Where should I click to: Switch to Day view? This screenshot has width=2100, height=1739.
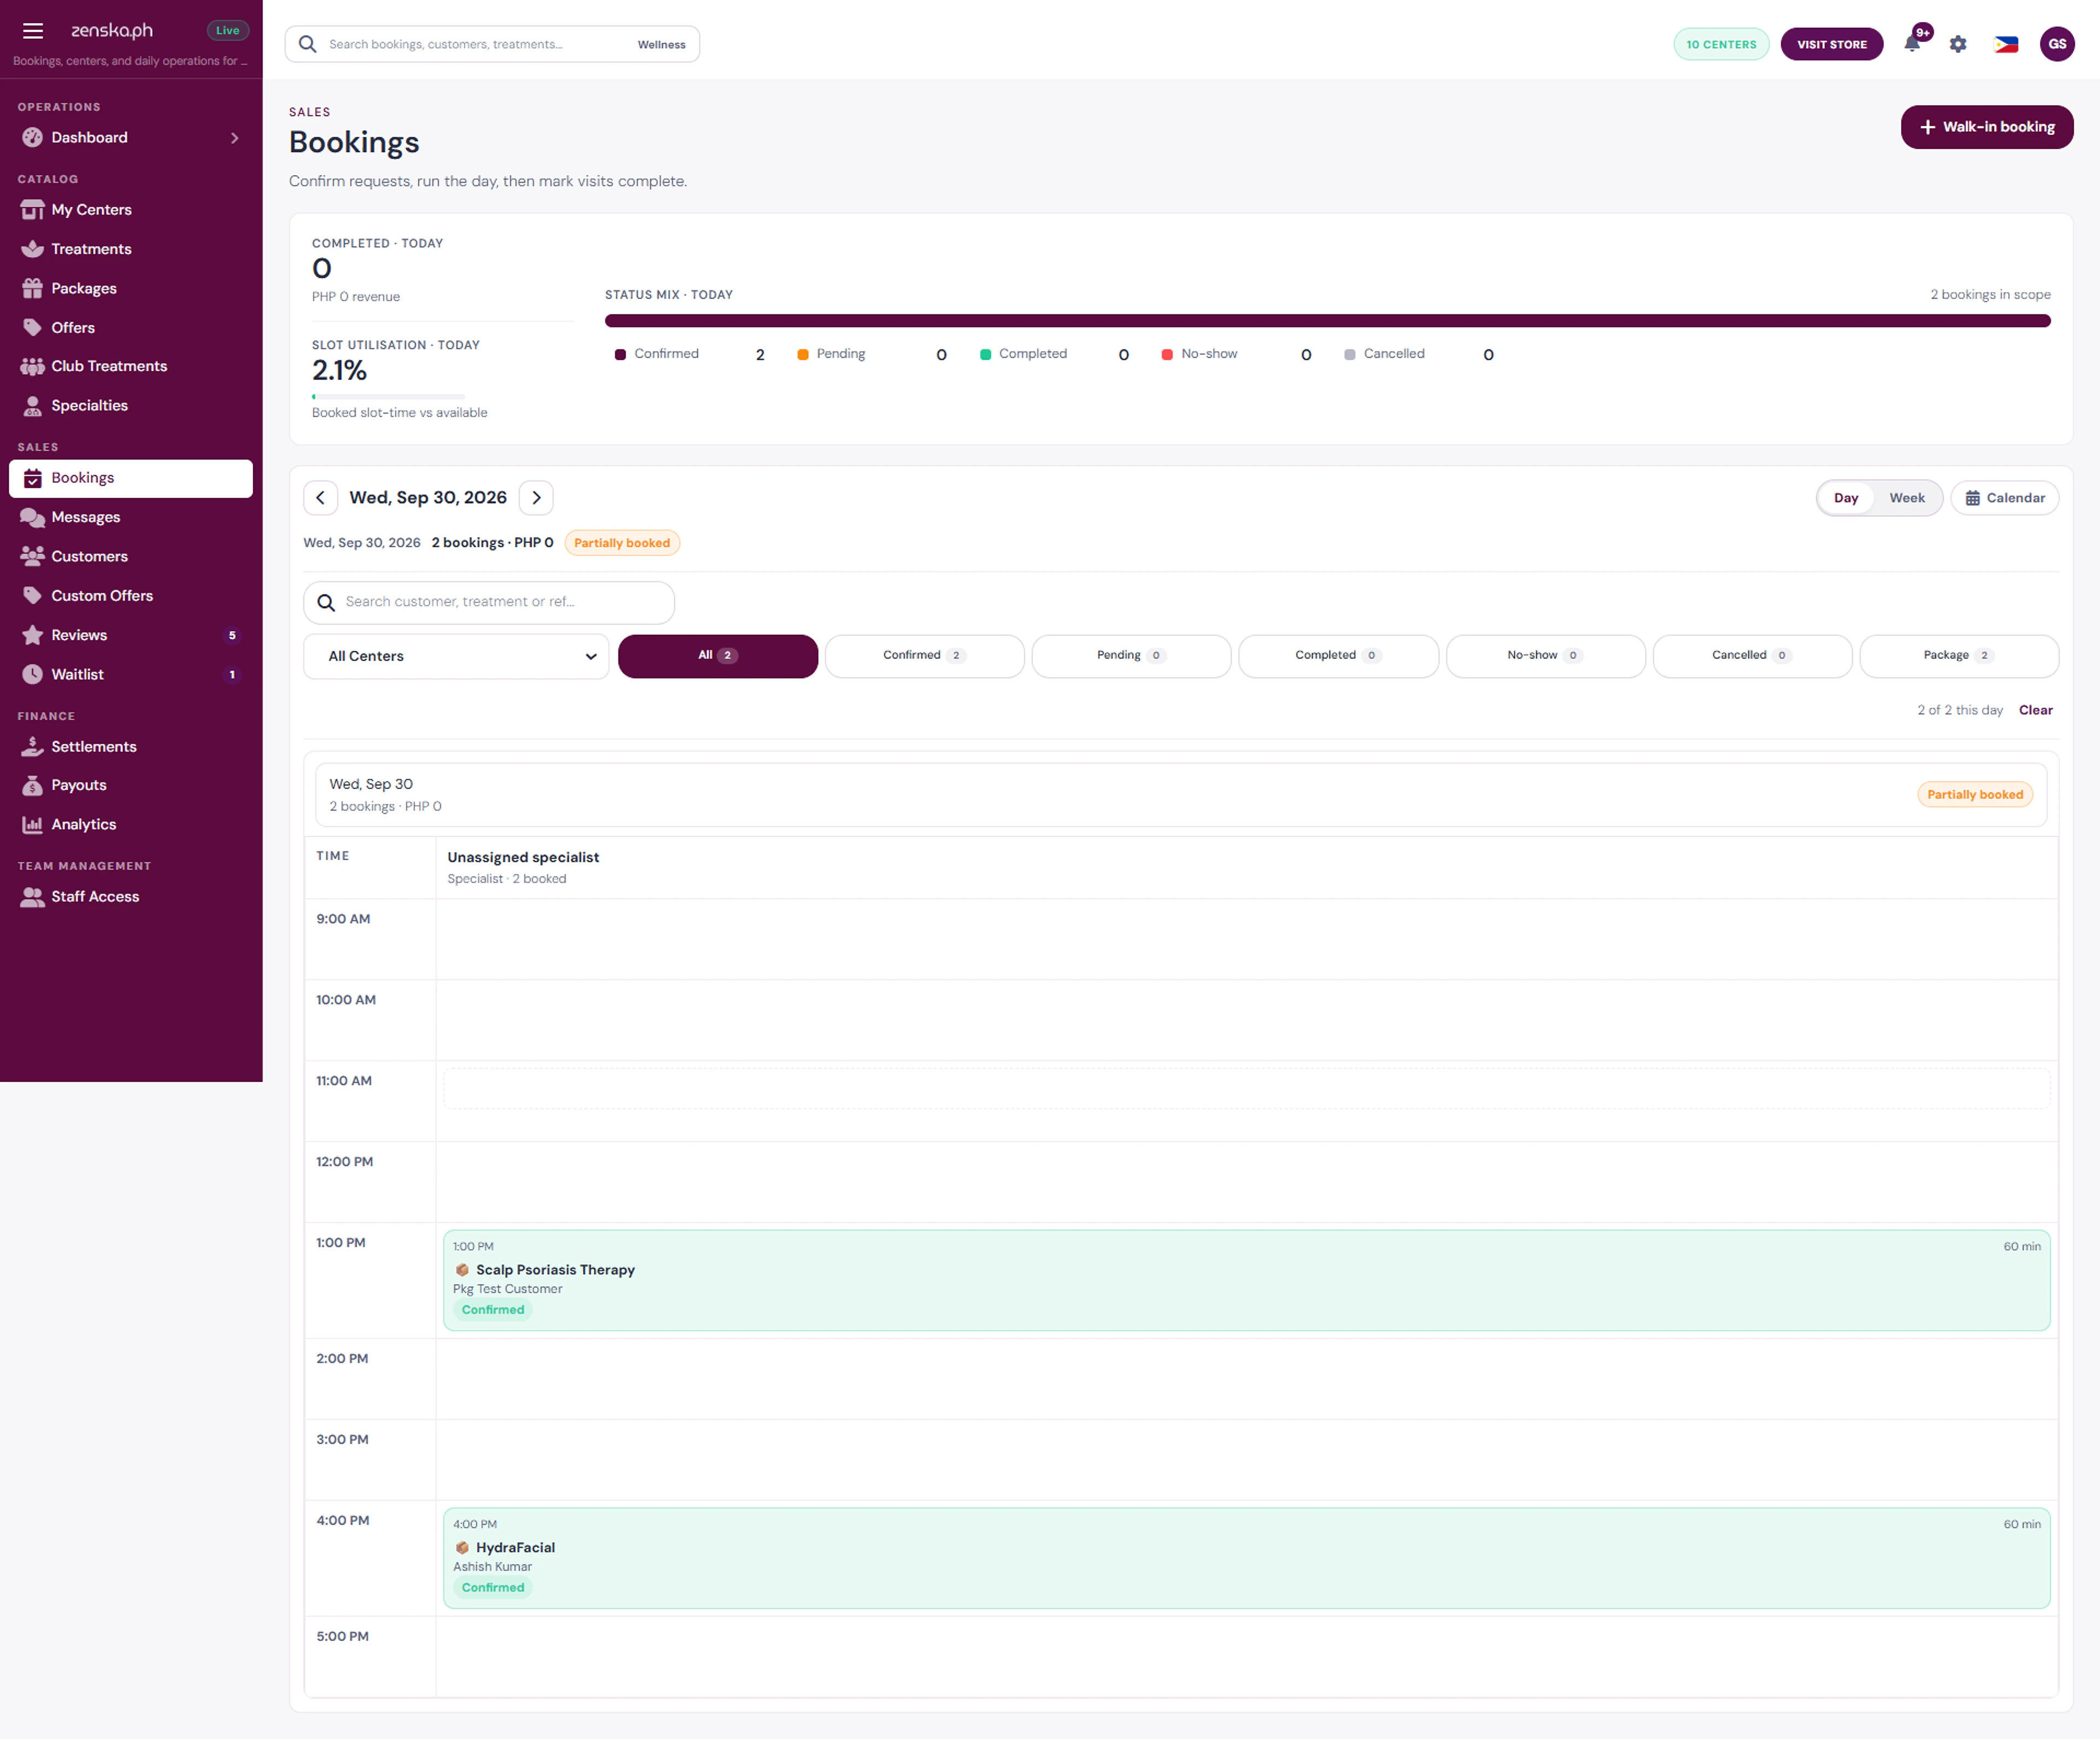tap(1846, 498)
